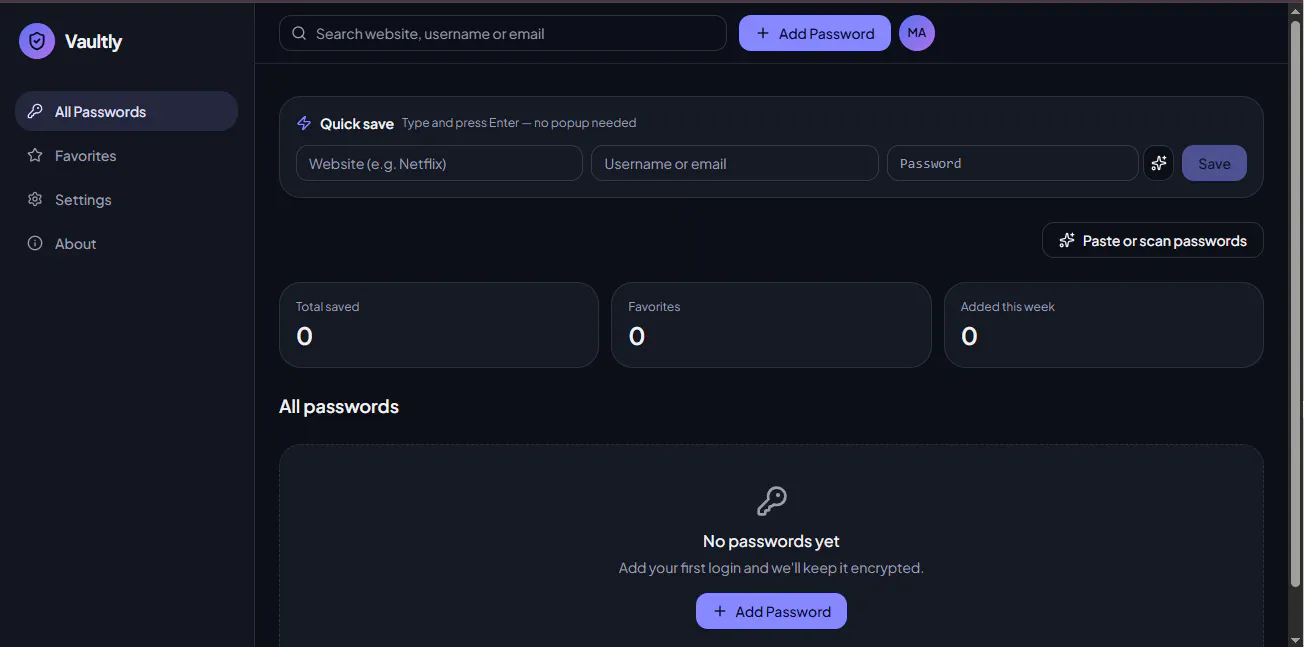
Task: Click Add Password under No passwords yet
Action: [771, 611]
